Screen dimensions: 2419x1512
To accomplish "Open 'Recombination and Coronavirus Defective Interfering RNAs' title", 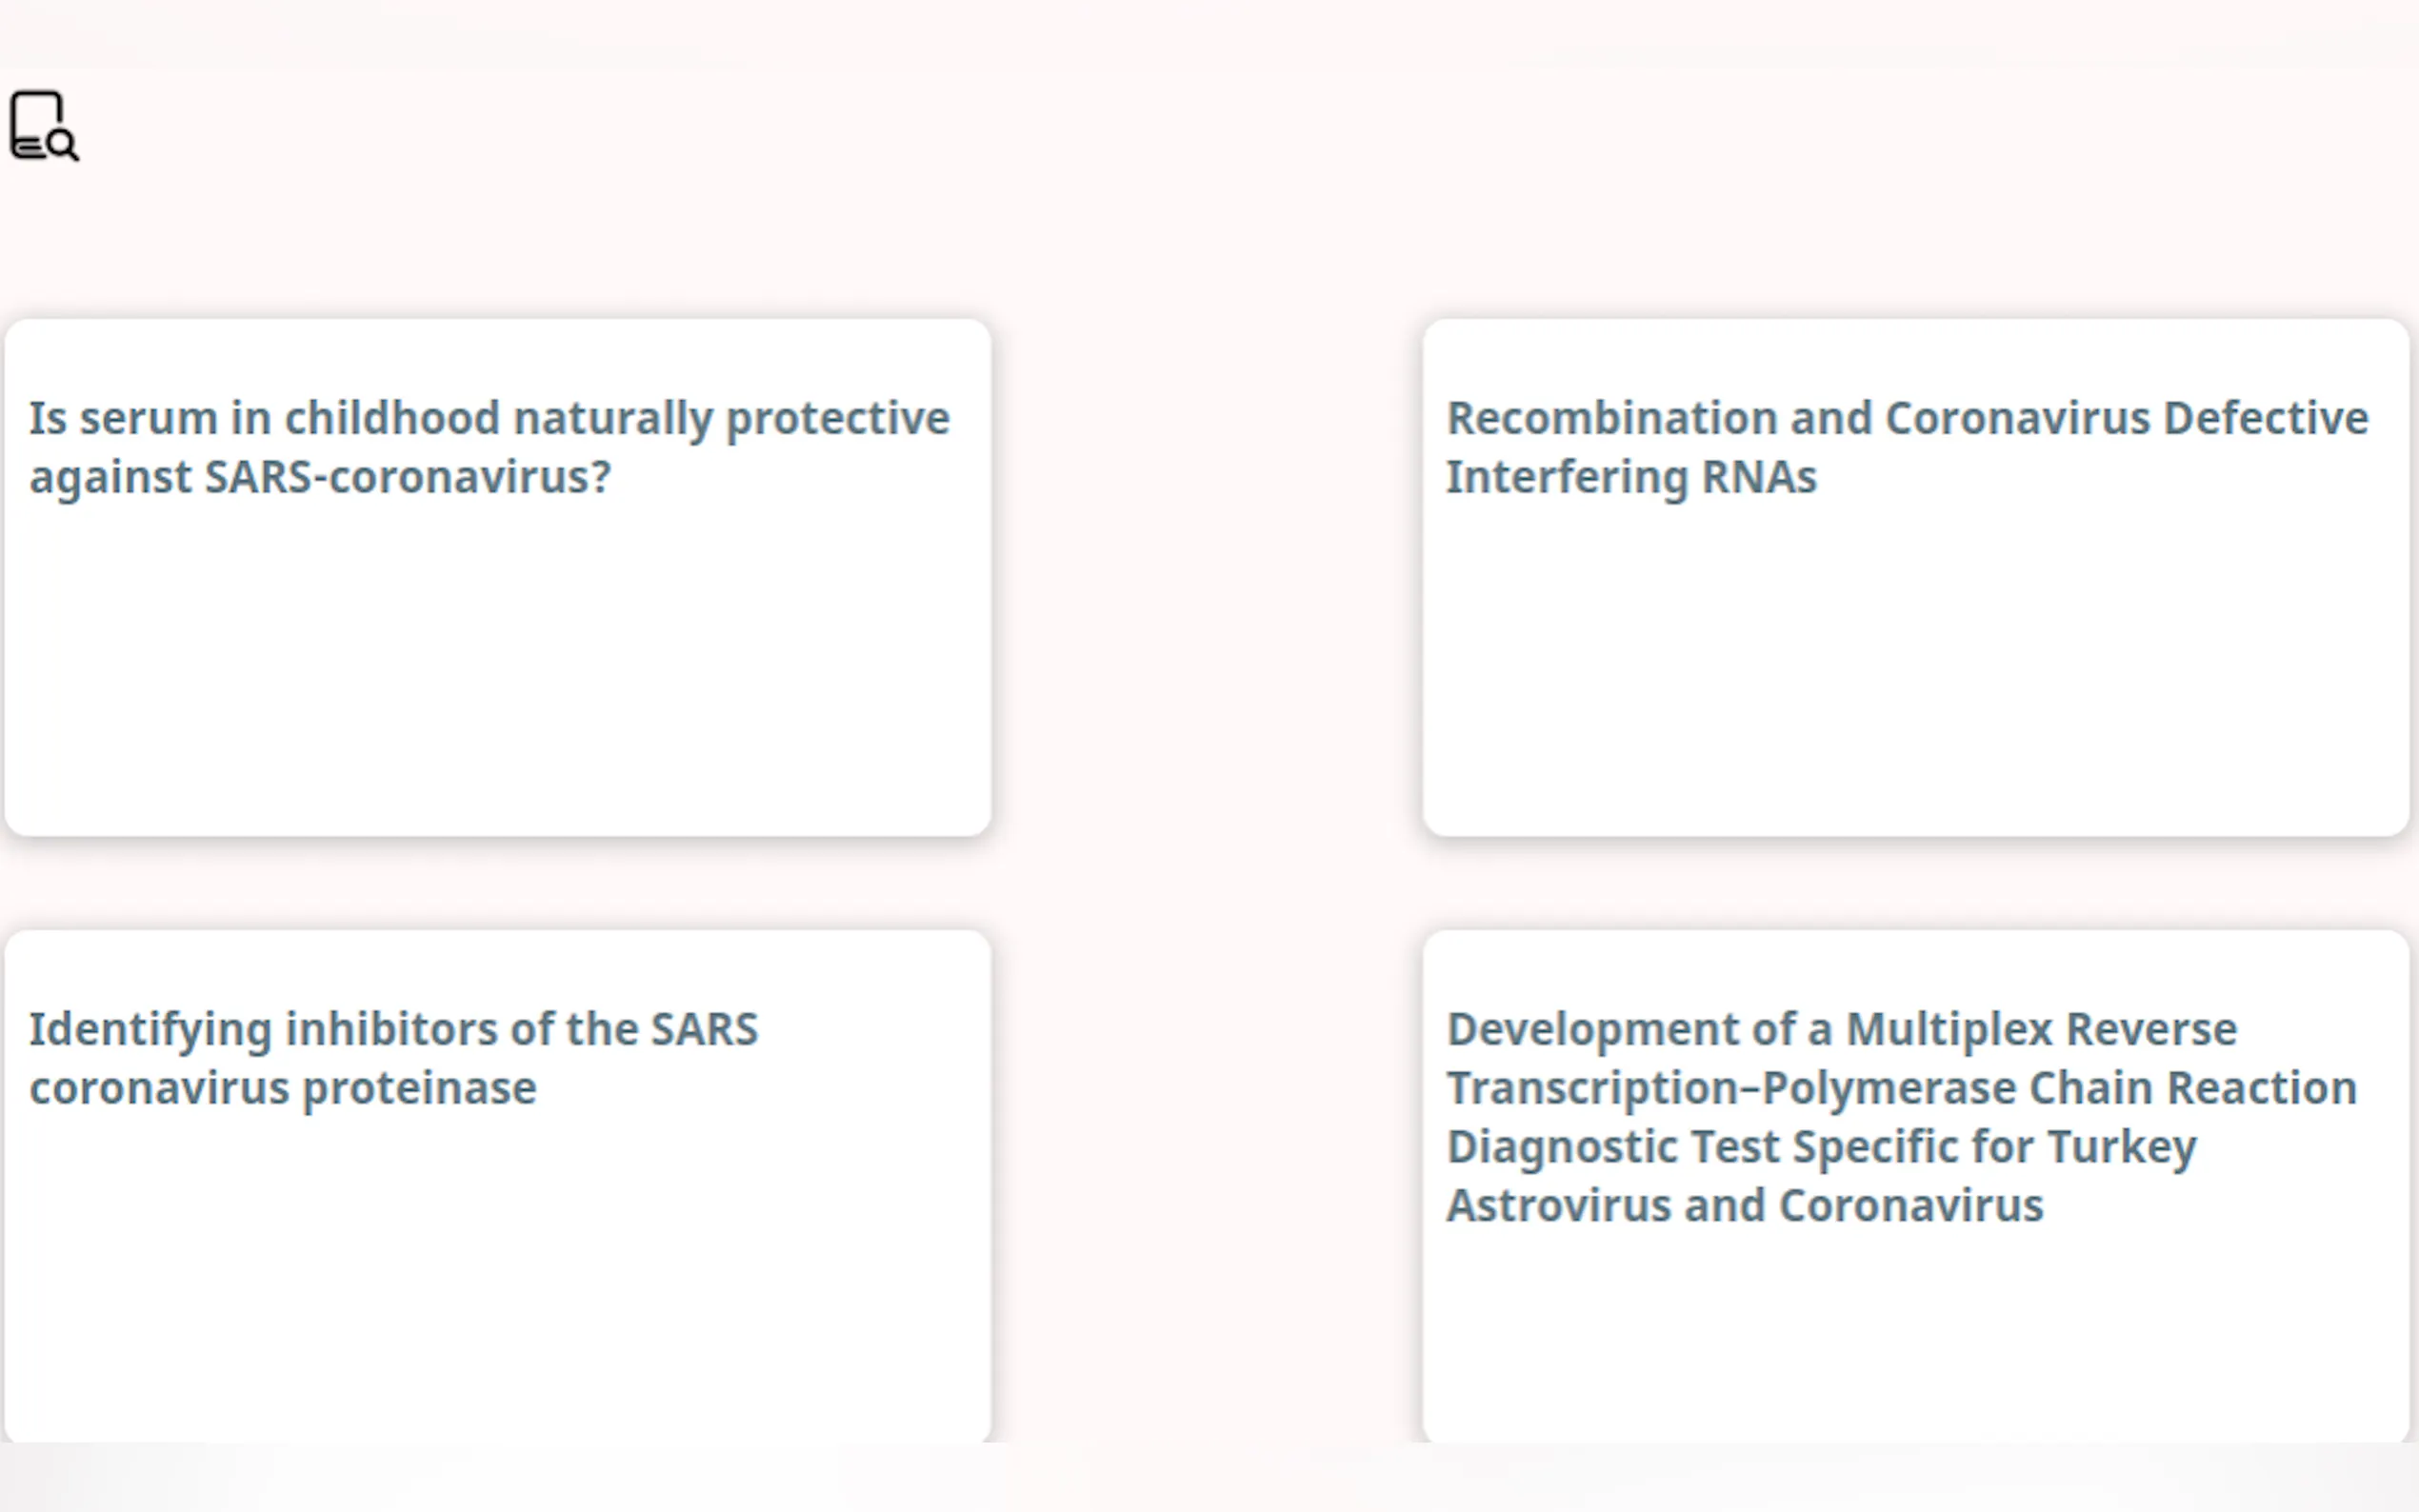I will (1906, 446).
